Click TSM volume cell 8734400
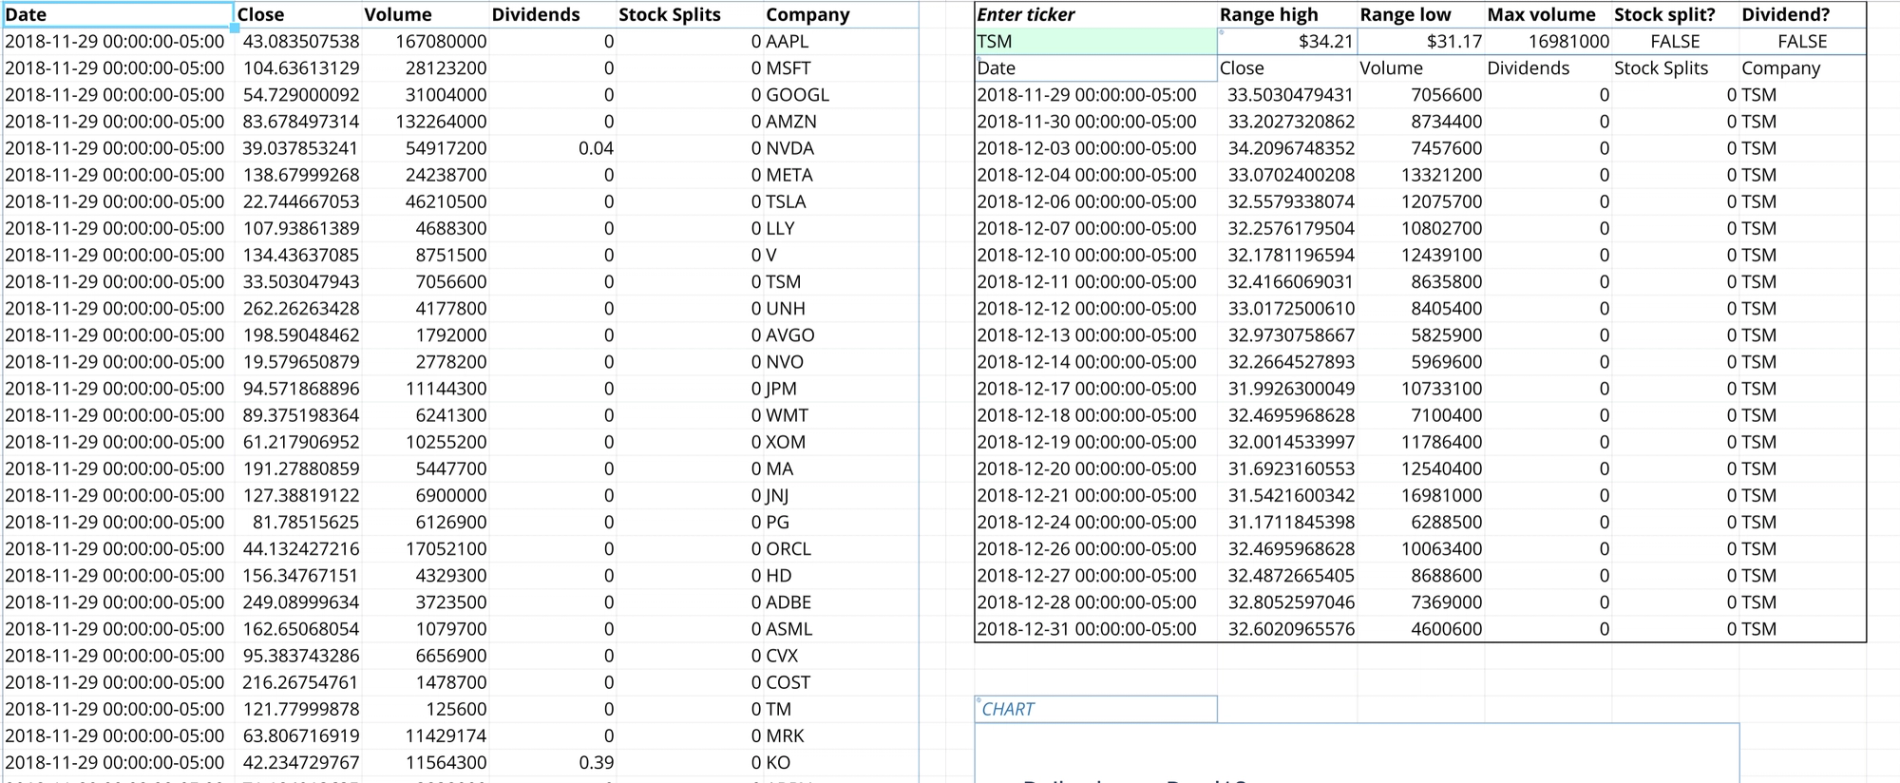Image resolution: width=1900 pixels, height=783 pixels. (x=1421, y=121)
